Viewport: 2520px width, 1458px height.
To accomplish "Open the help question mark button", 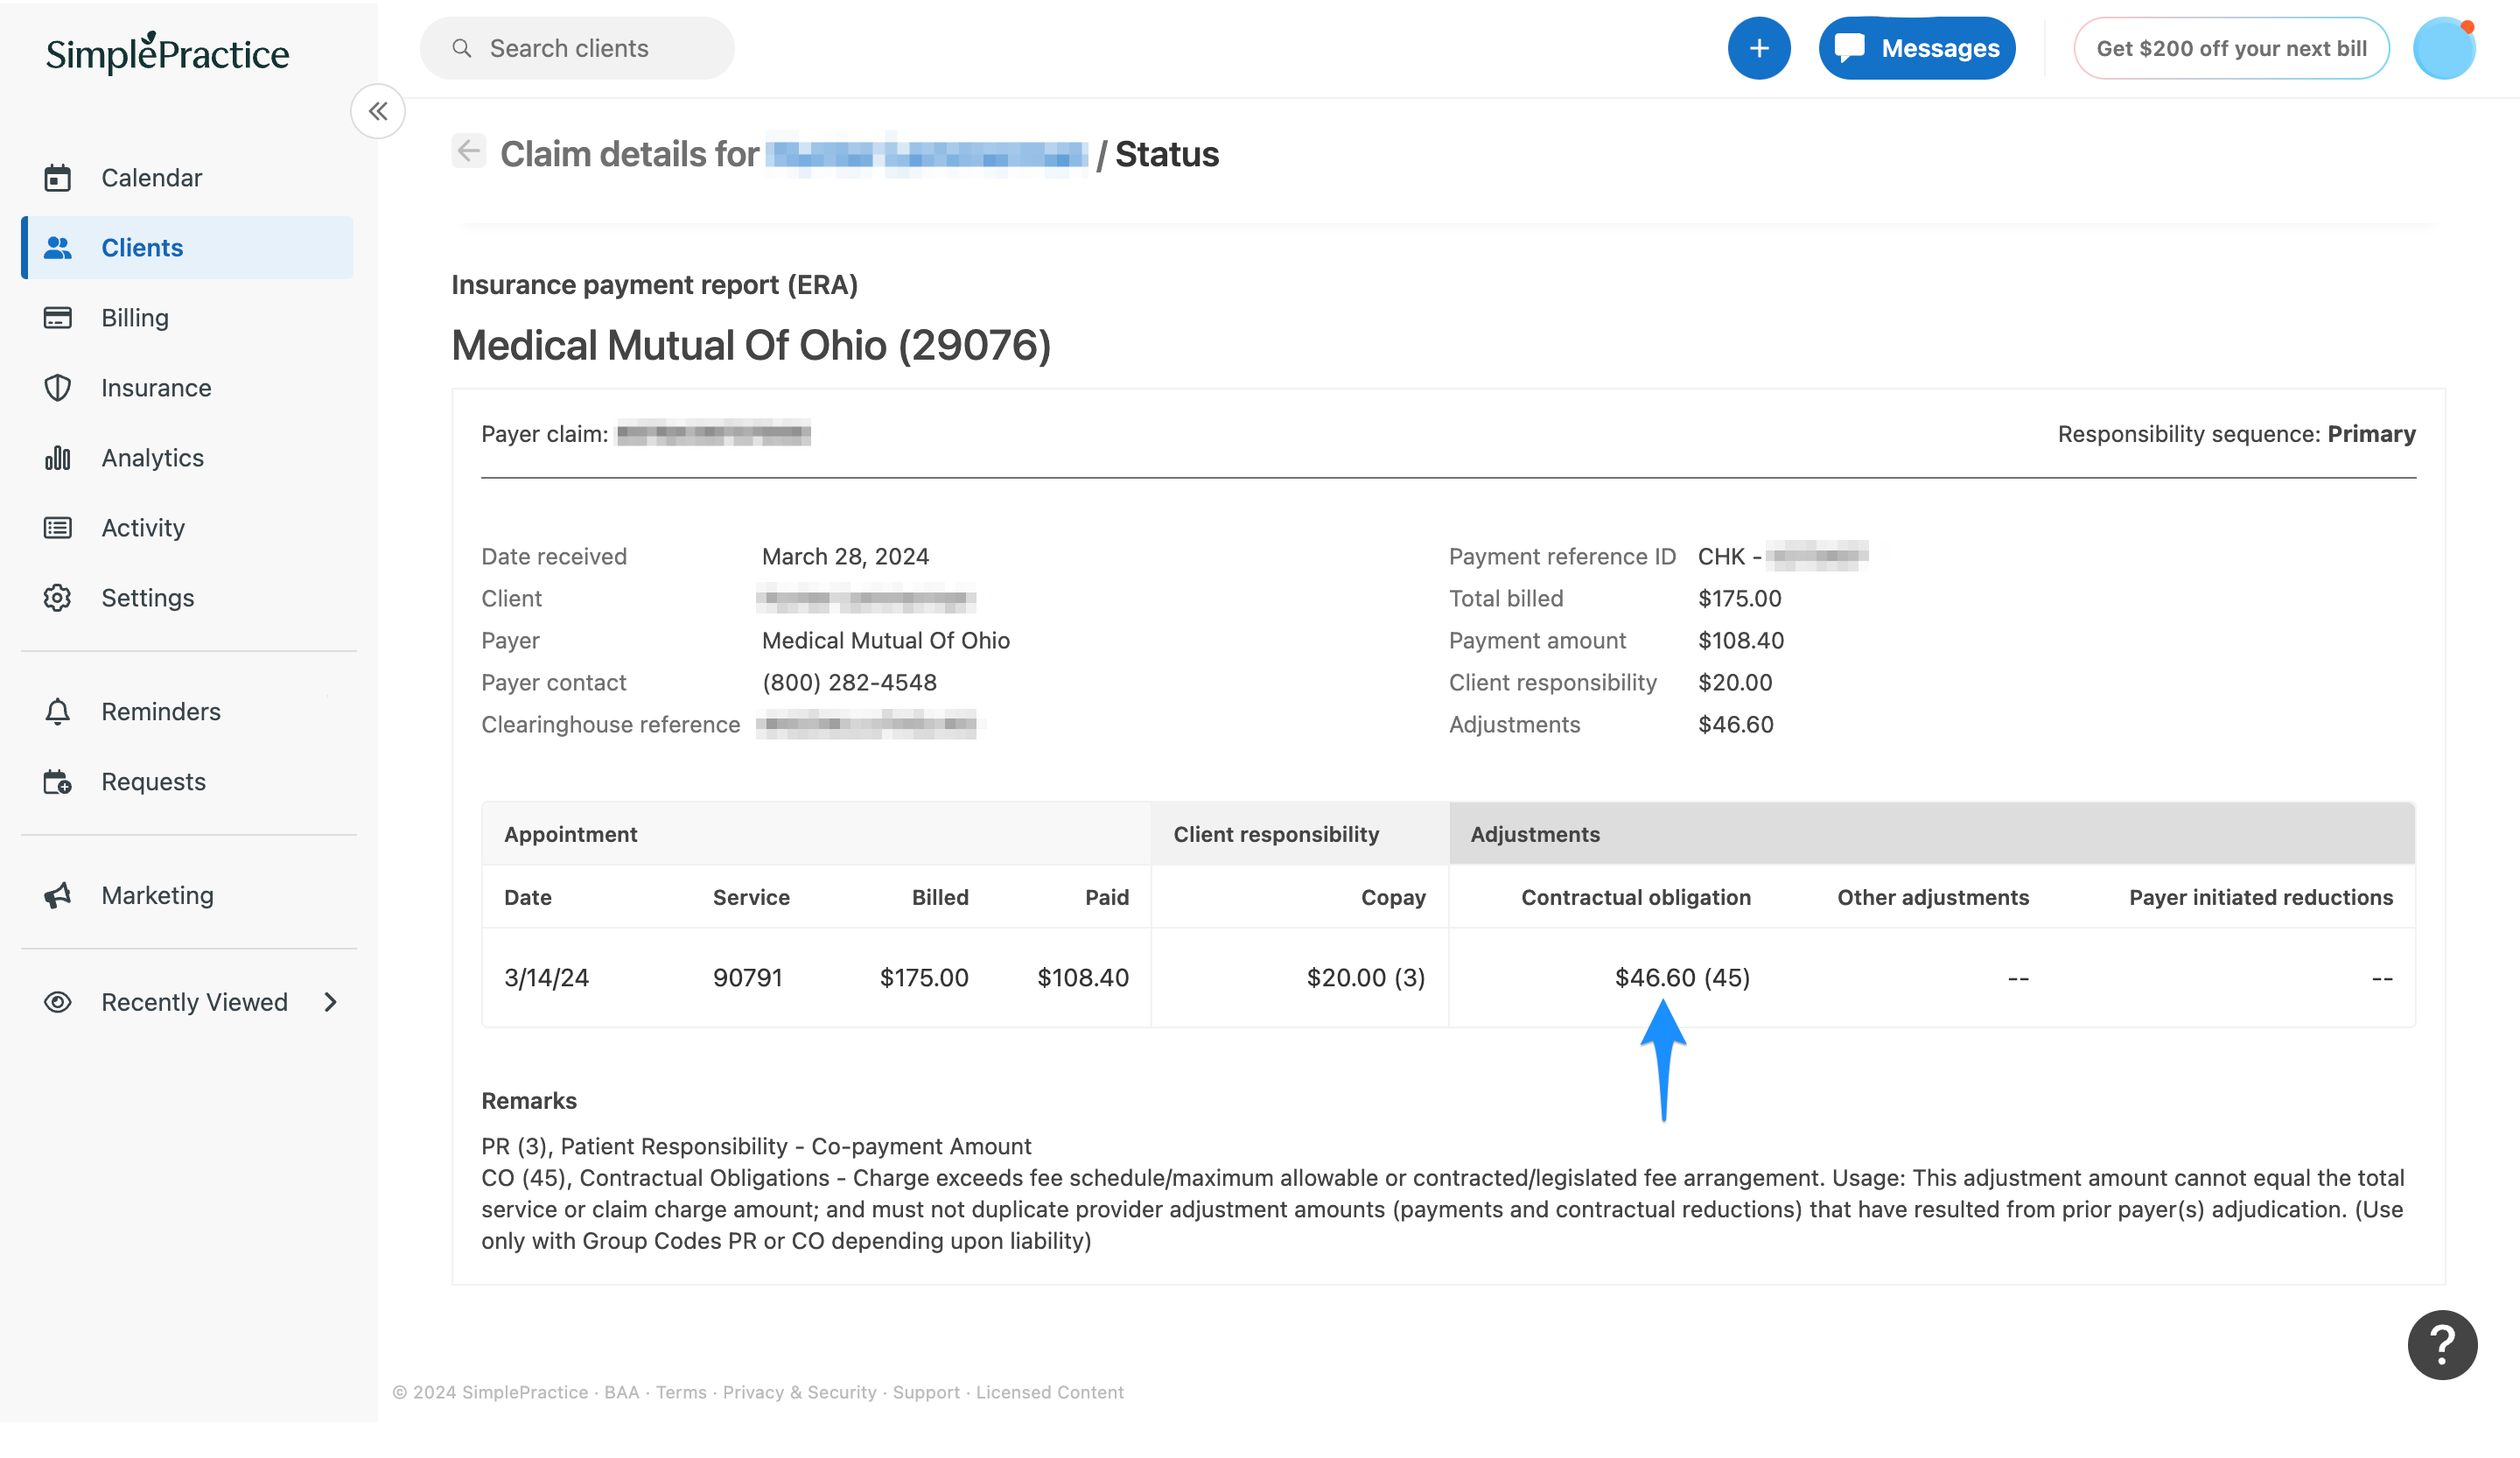I will [2442, 1346].
